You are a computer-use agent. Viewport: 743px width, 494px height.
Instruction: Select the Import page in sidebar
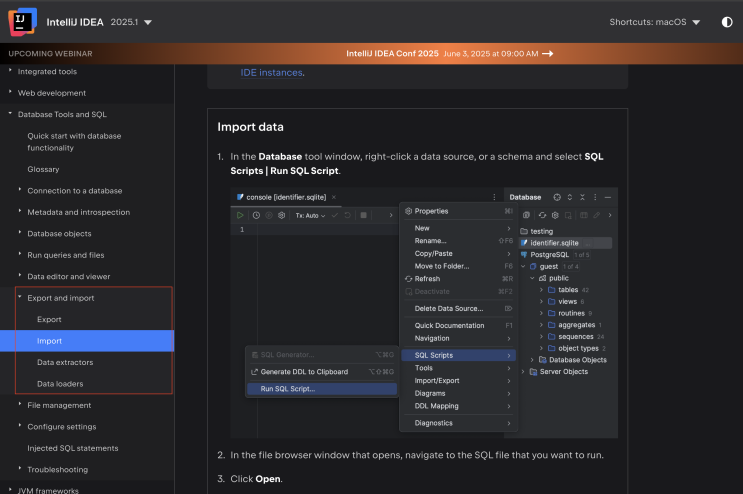(x=87, y=341)
